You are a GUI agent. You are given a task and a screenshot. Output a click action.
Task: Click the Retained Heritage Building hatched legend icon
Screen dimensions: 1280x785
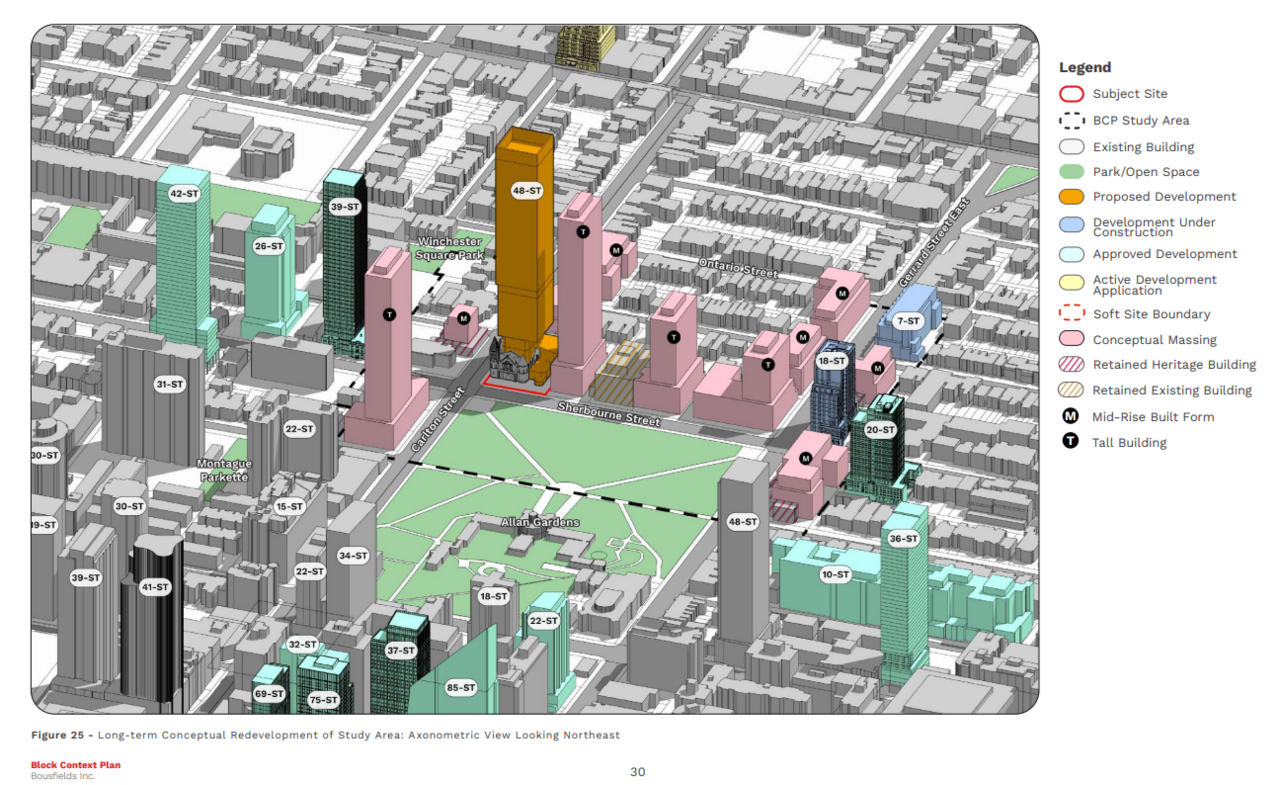(1071, 365)
